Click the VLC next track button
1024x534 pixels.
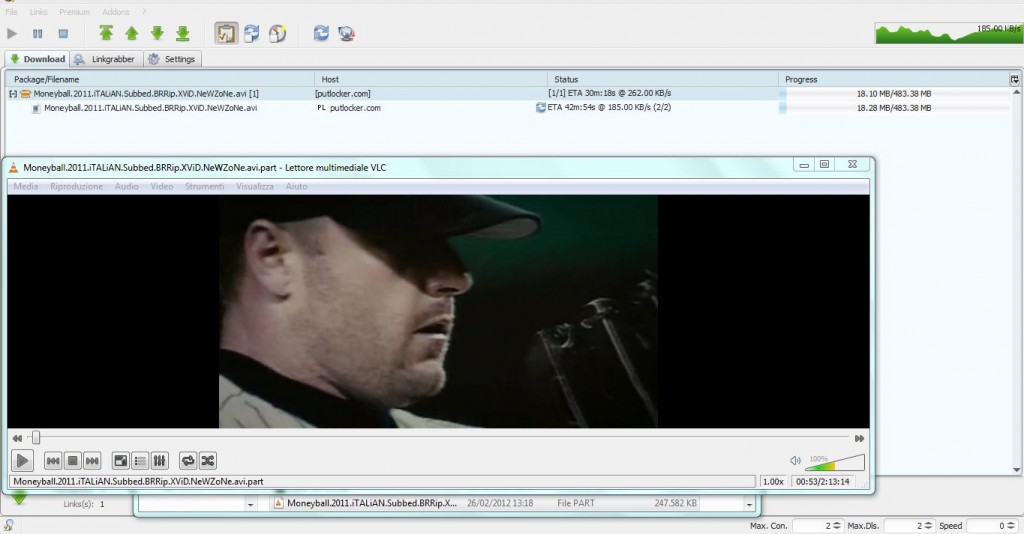pyautogui.click(x=92, y=460)
